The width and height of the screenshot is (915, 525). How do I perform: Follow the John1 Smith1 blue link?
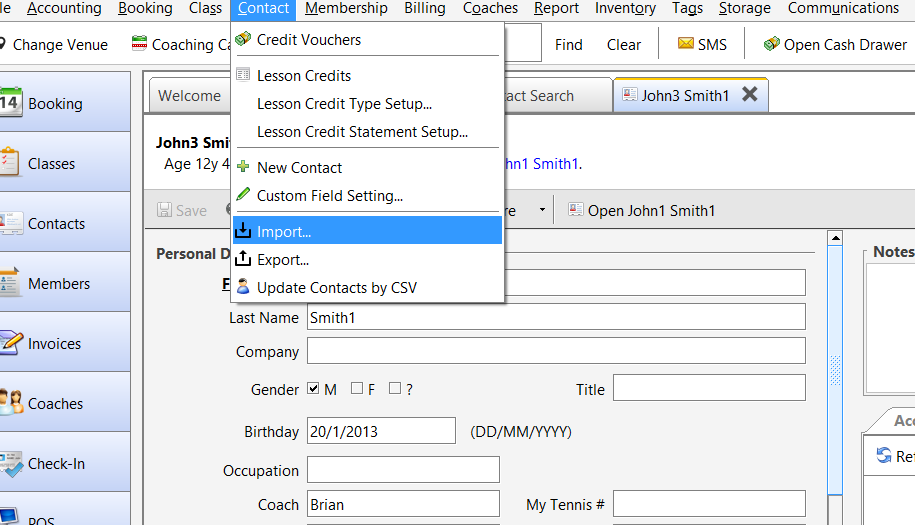(x=542, y=164)
